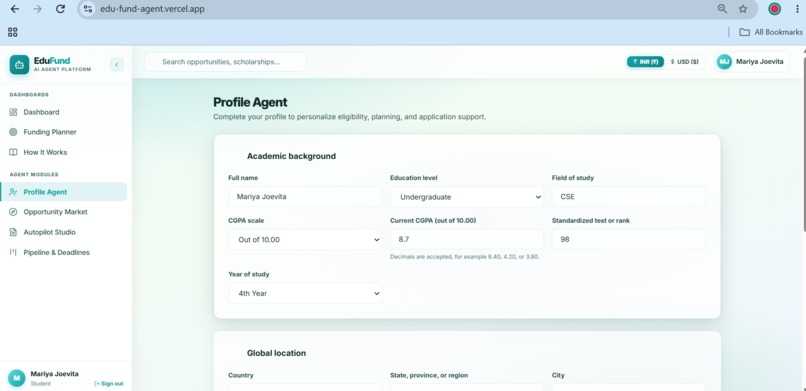Navigate to Opportunity Market

[64, 212]
